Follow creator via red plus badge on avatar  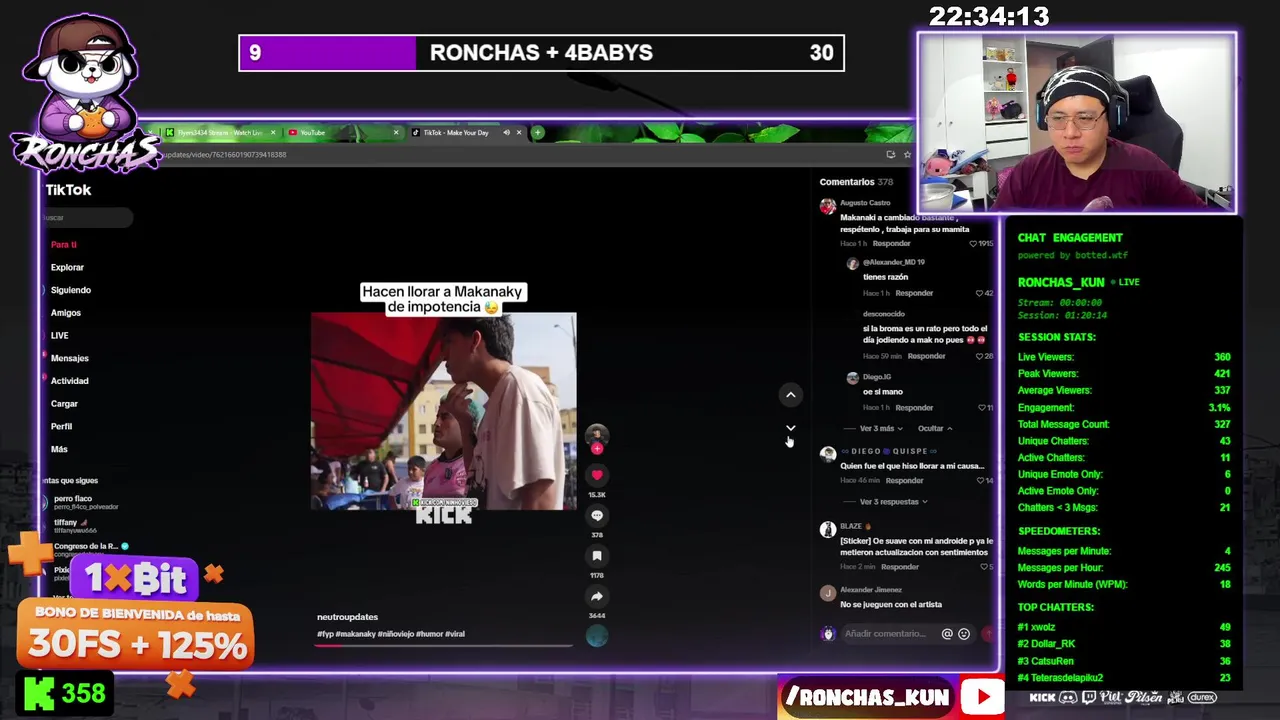pos(597,449)
